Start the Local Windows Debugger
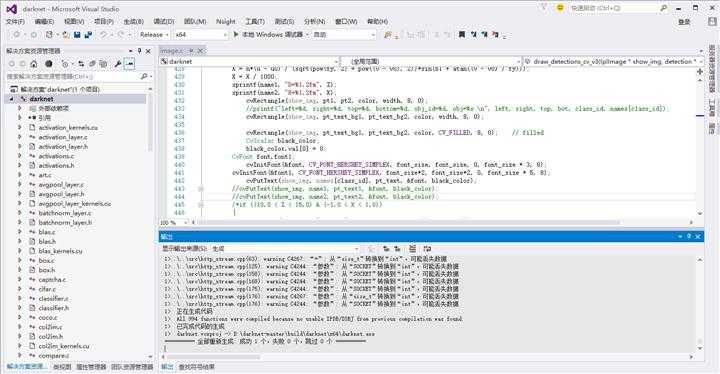 tap(268, 34)
